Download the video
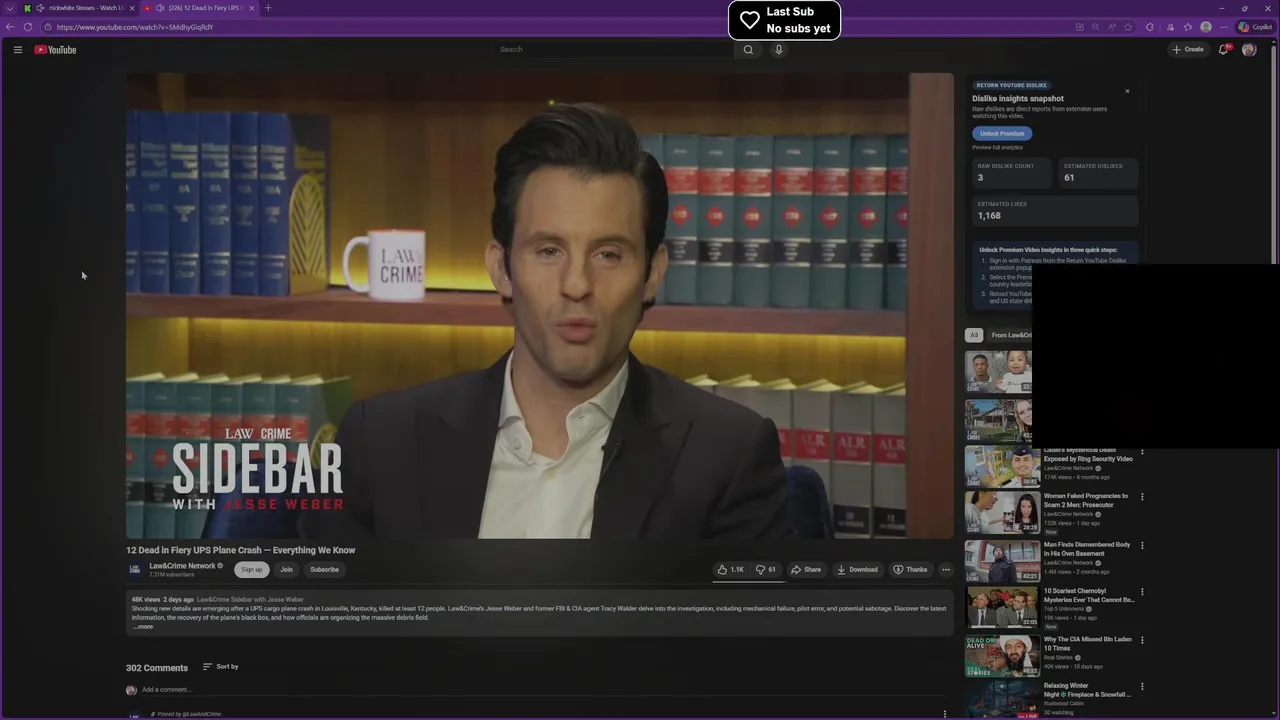Screen dimensions: 1280x720 [857, 569]
